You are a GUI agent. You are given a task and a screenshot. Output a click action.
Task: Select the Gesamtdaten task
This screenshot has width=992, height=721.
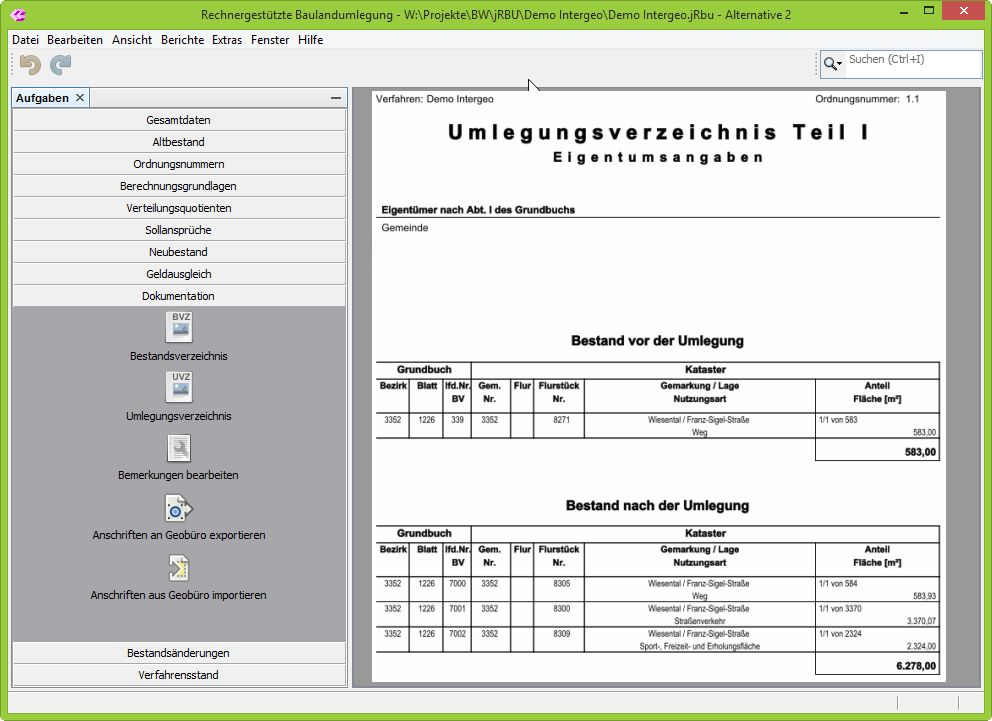pyautogui.click(x=177, y=119)
